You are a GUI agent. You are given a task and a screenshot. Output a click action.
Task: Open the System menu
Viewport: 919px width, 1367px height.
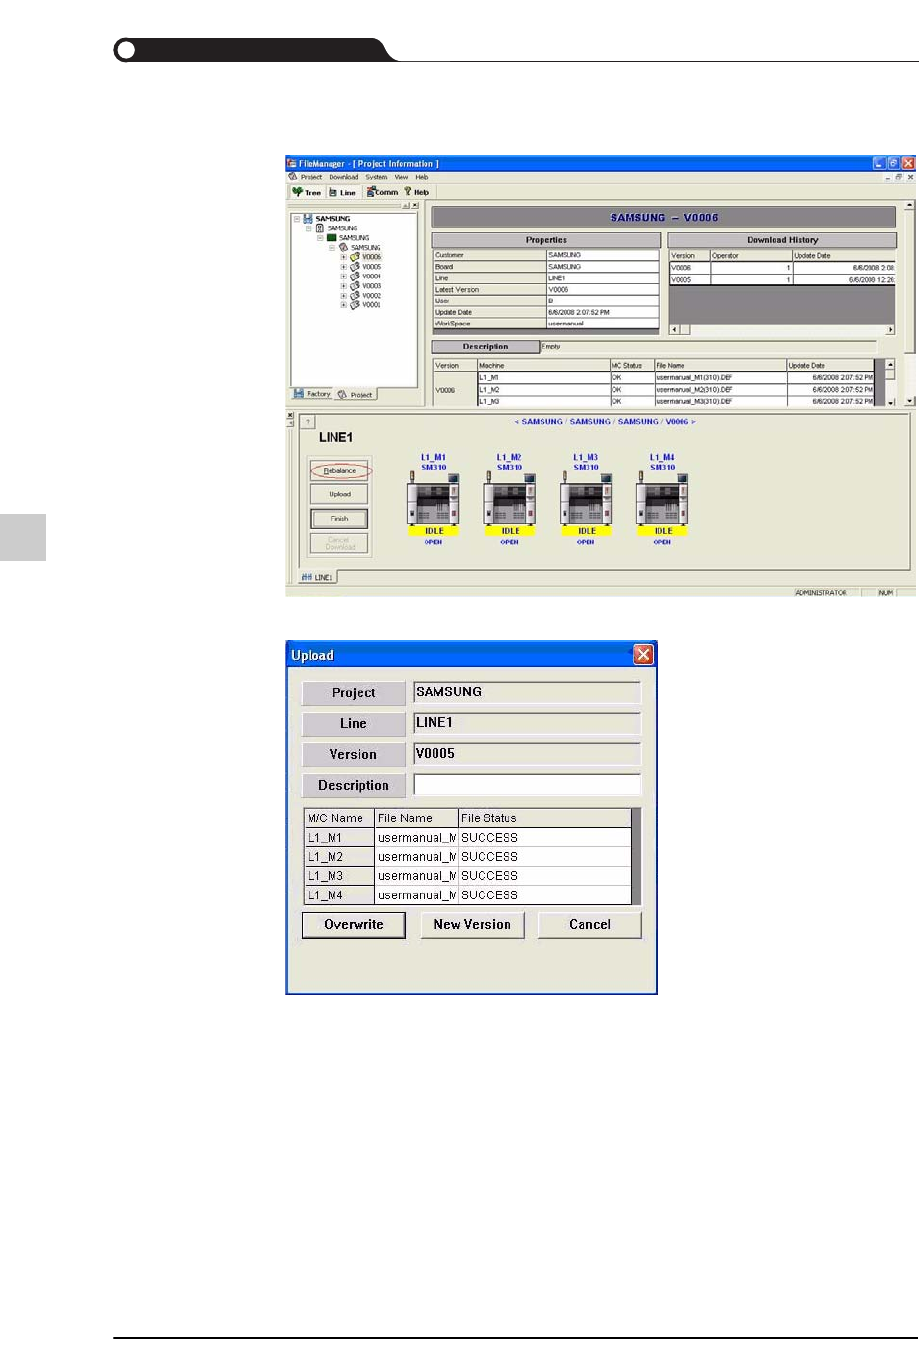[376, 177]
